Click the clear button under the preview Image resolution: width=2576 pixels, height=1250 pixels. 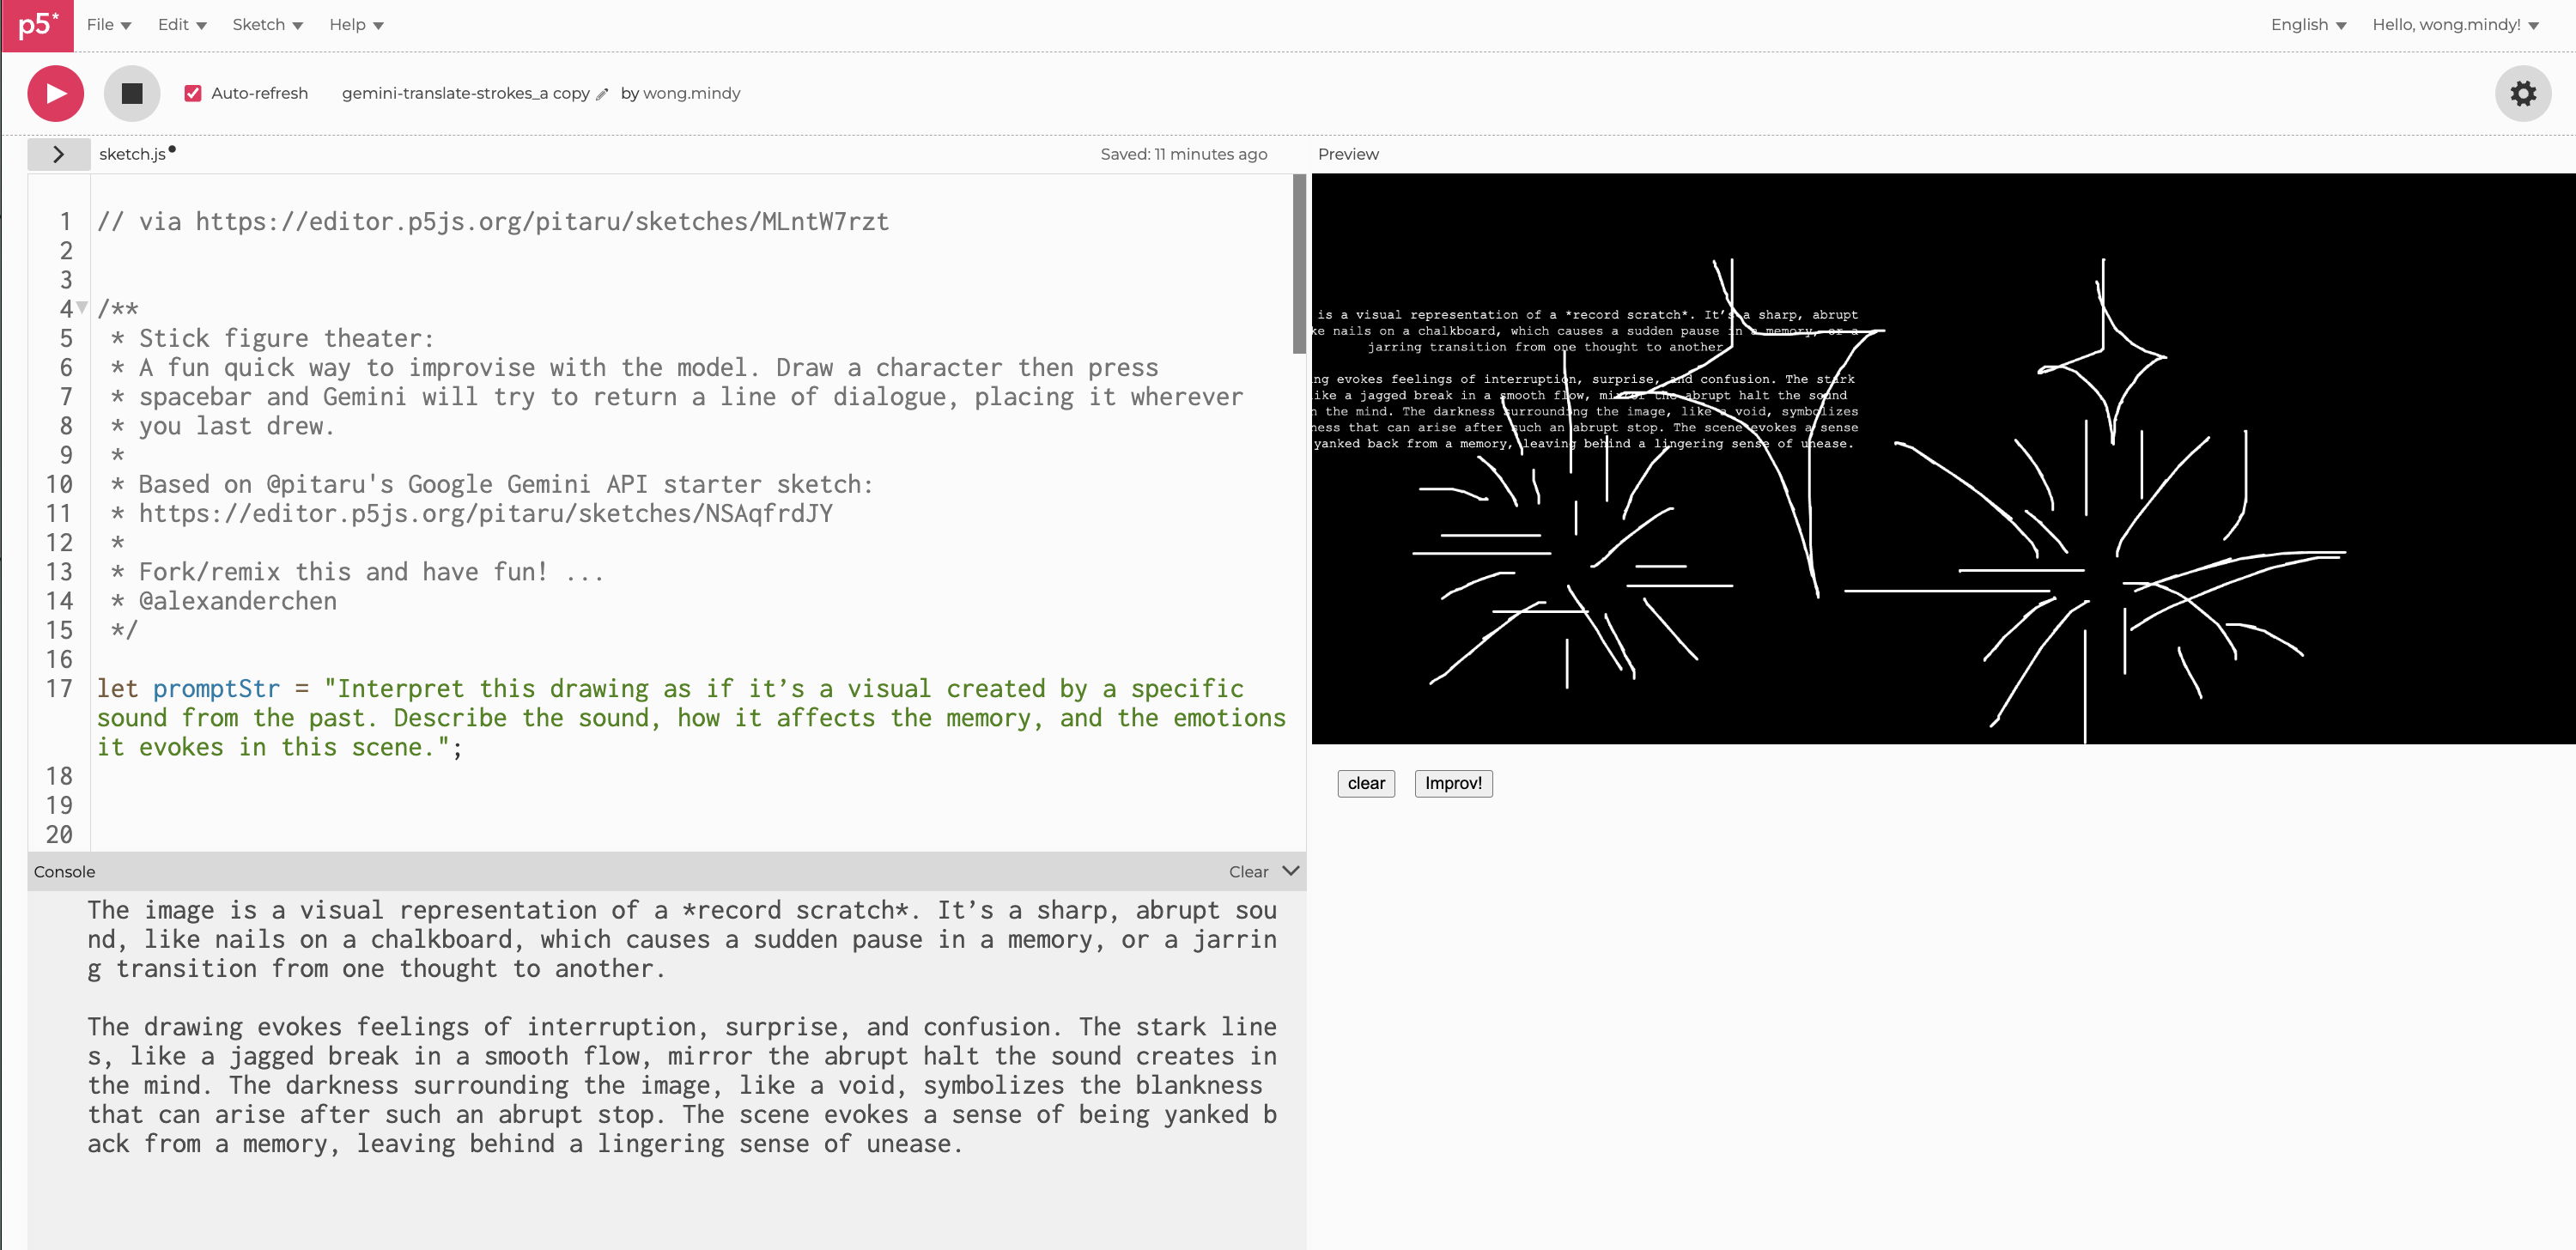[1365, 783]
